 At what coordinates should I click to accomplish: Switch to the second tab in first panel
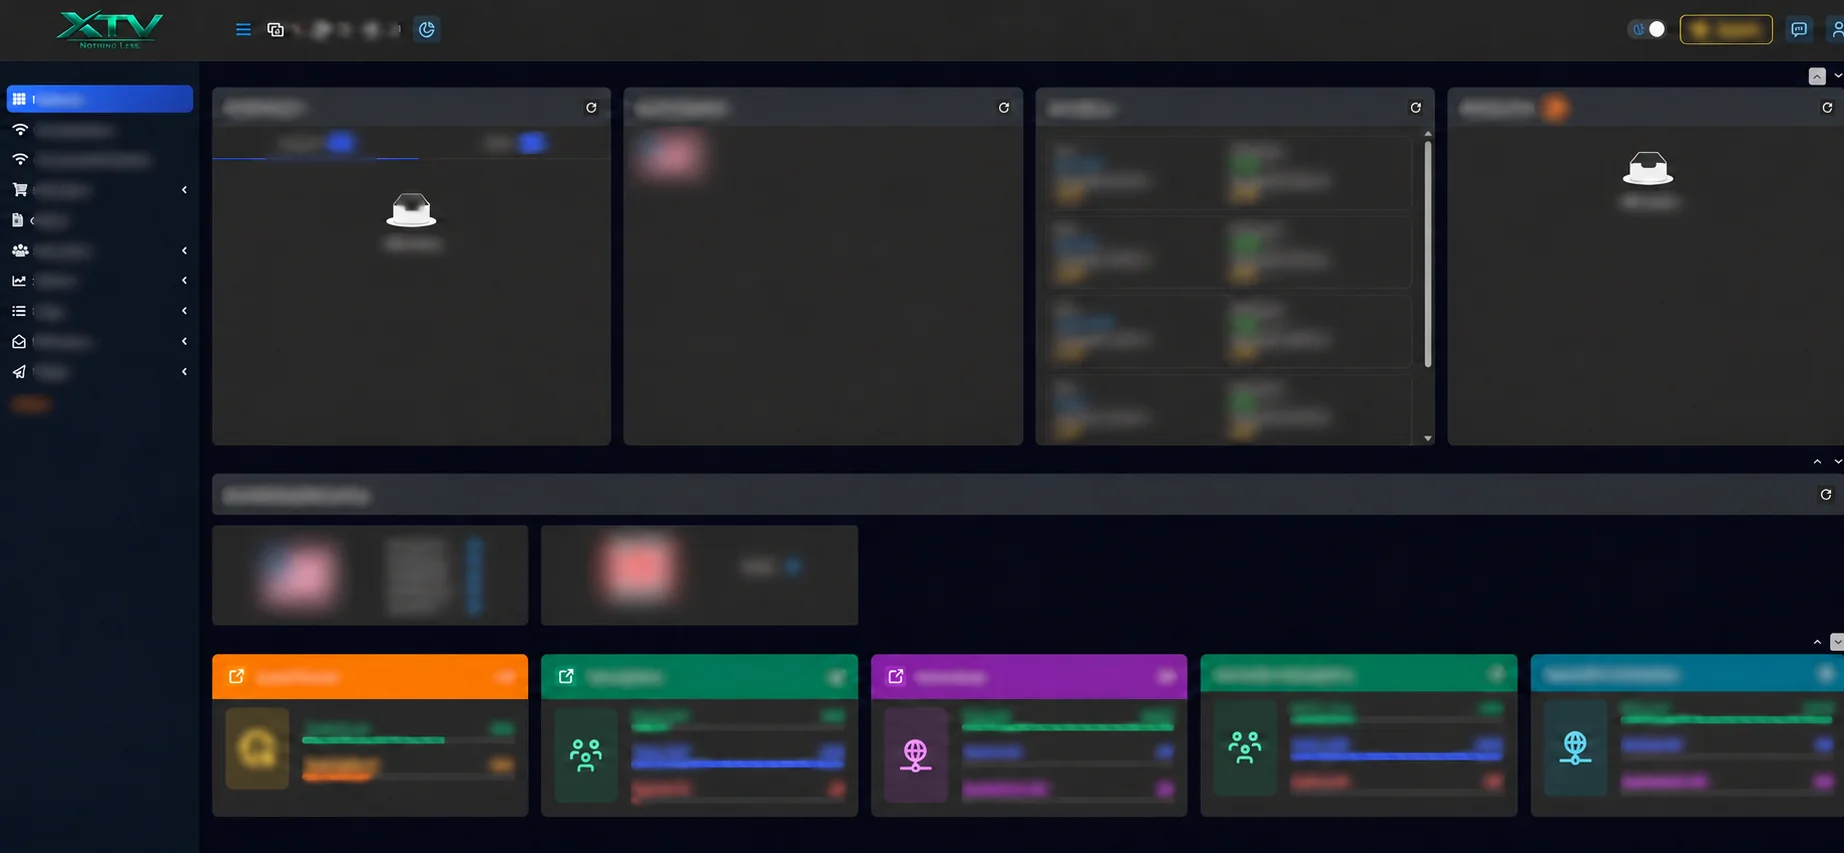[x=514, y=143]
